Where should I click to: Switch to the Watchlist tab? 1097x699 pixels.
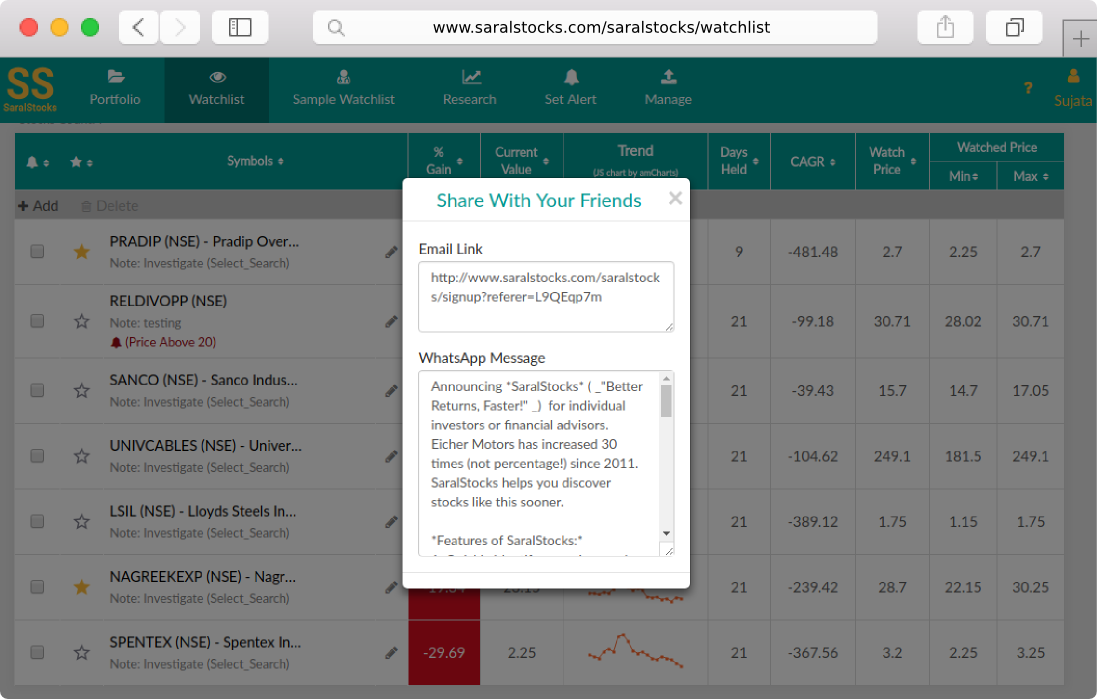click(x=217, y=90)
